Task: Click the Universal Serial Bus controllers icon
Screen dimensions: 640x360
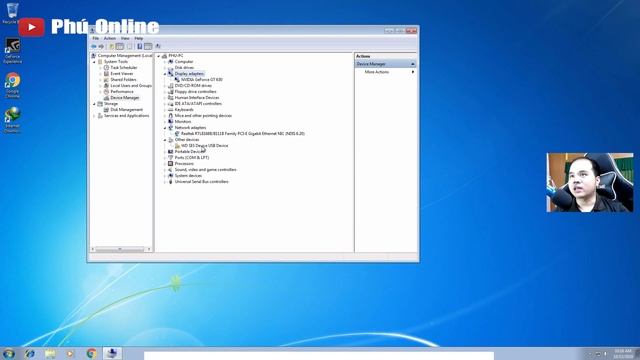Action: [x=171, y=182]
